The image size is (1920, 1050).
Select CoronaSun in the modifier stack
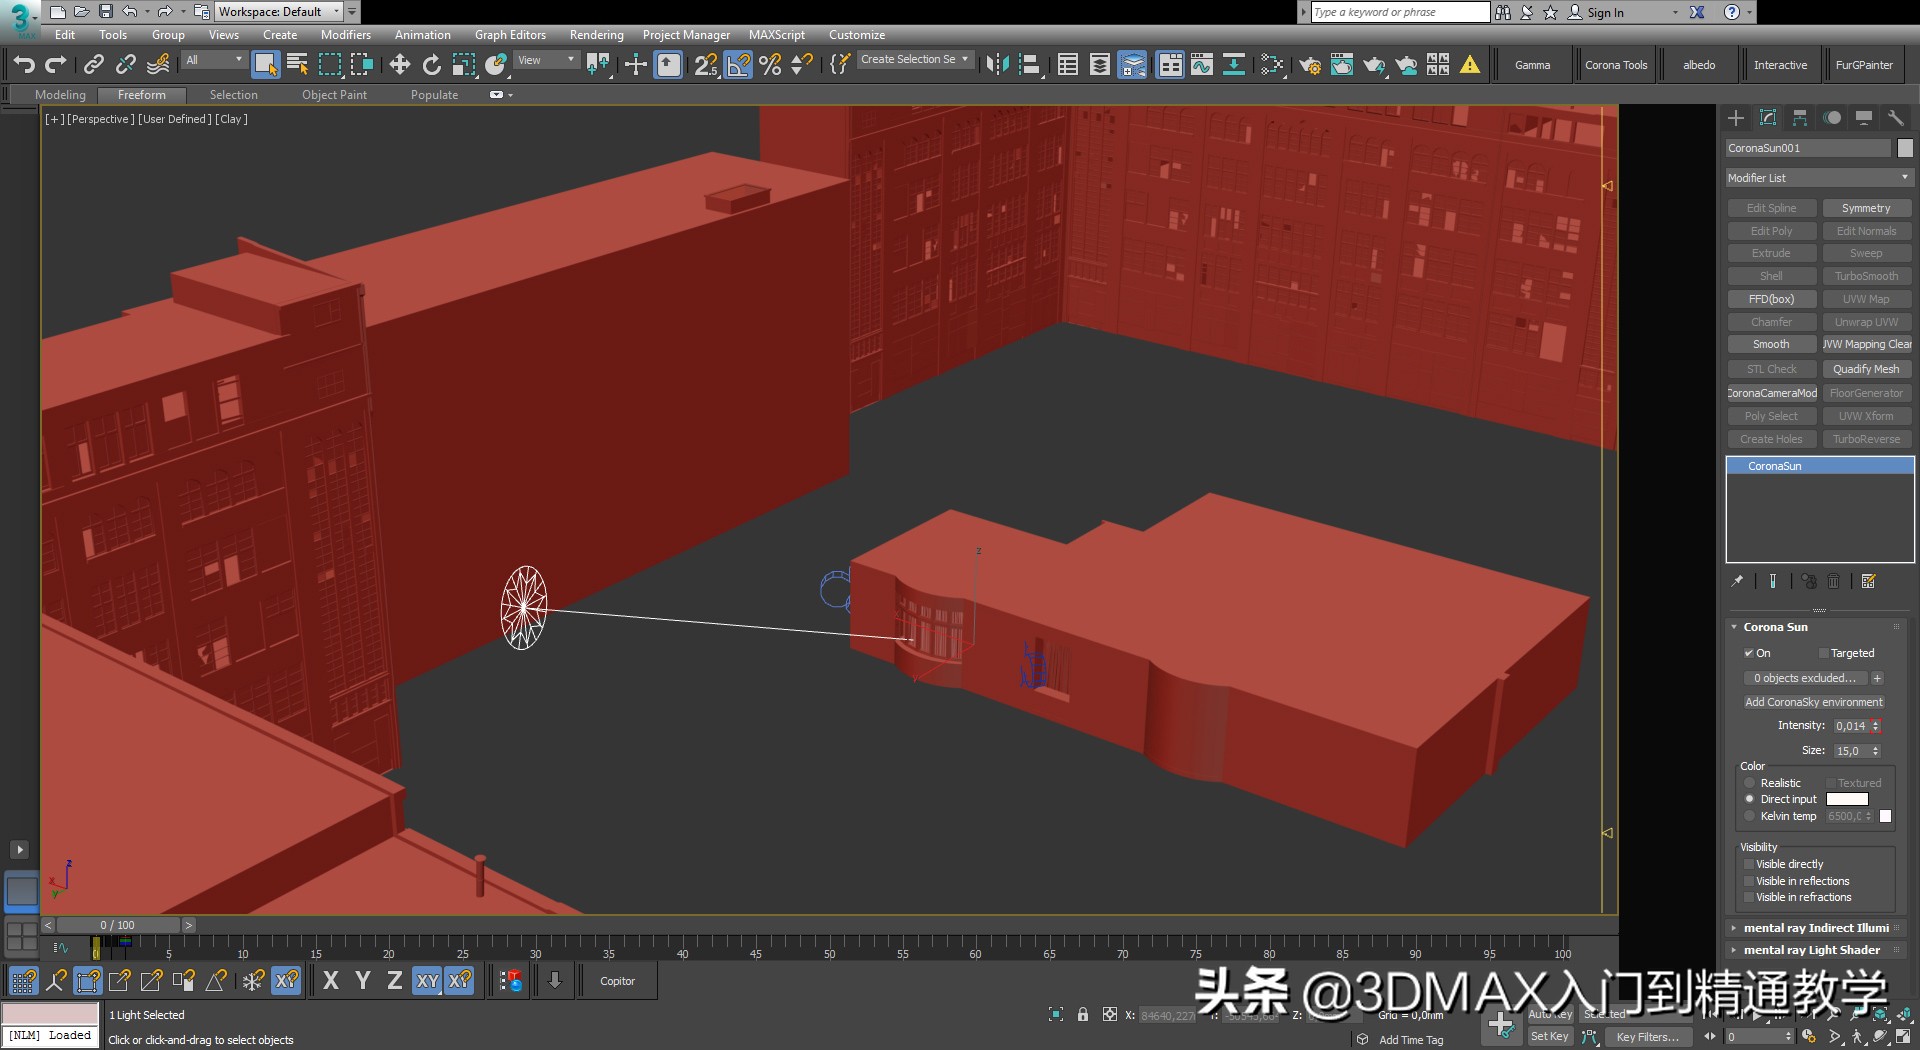pos(1773,465)
